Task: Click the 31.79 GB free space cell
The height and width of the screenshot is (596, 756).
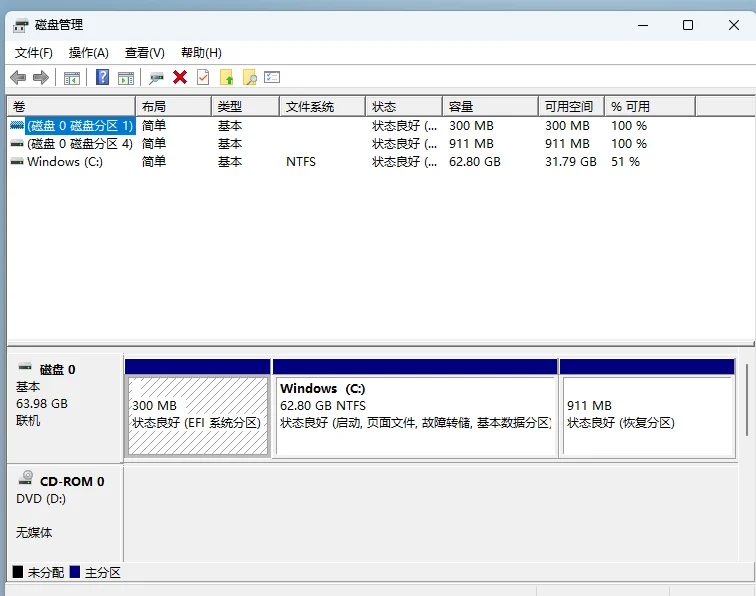Action: [571, 162]
